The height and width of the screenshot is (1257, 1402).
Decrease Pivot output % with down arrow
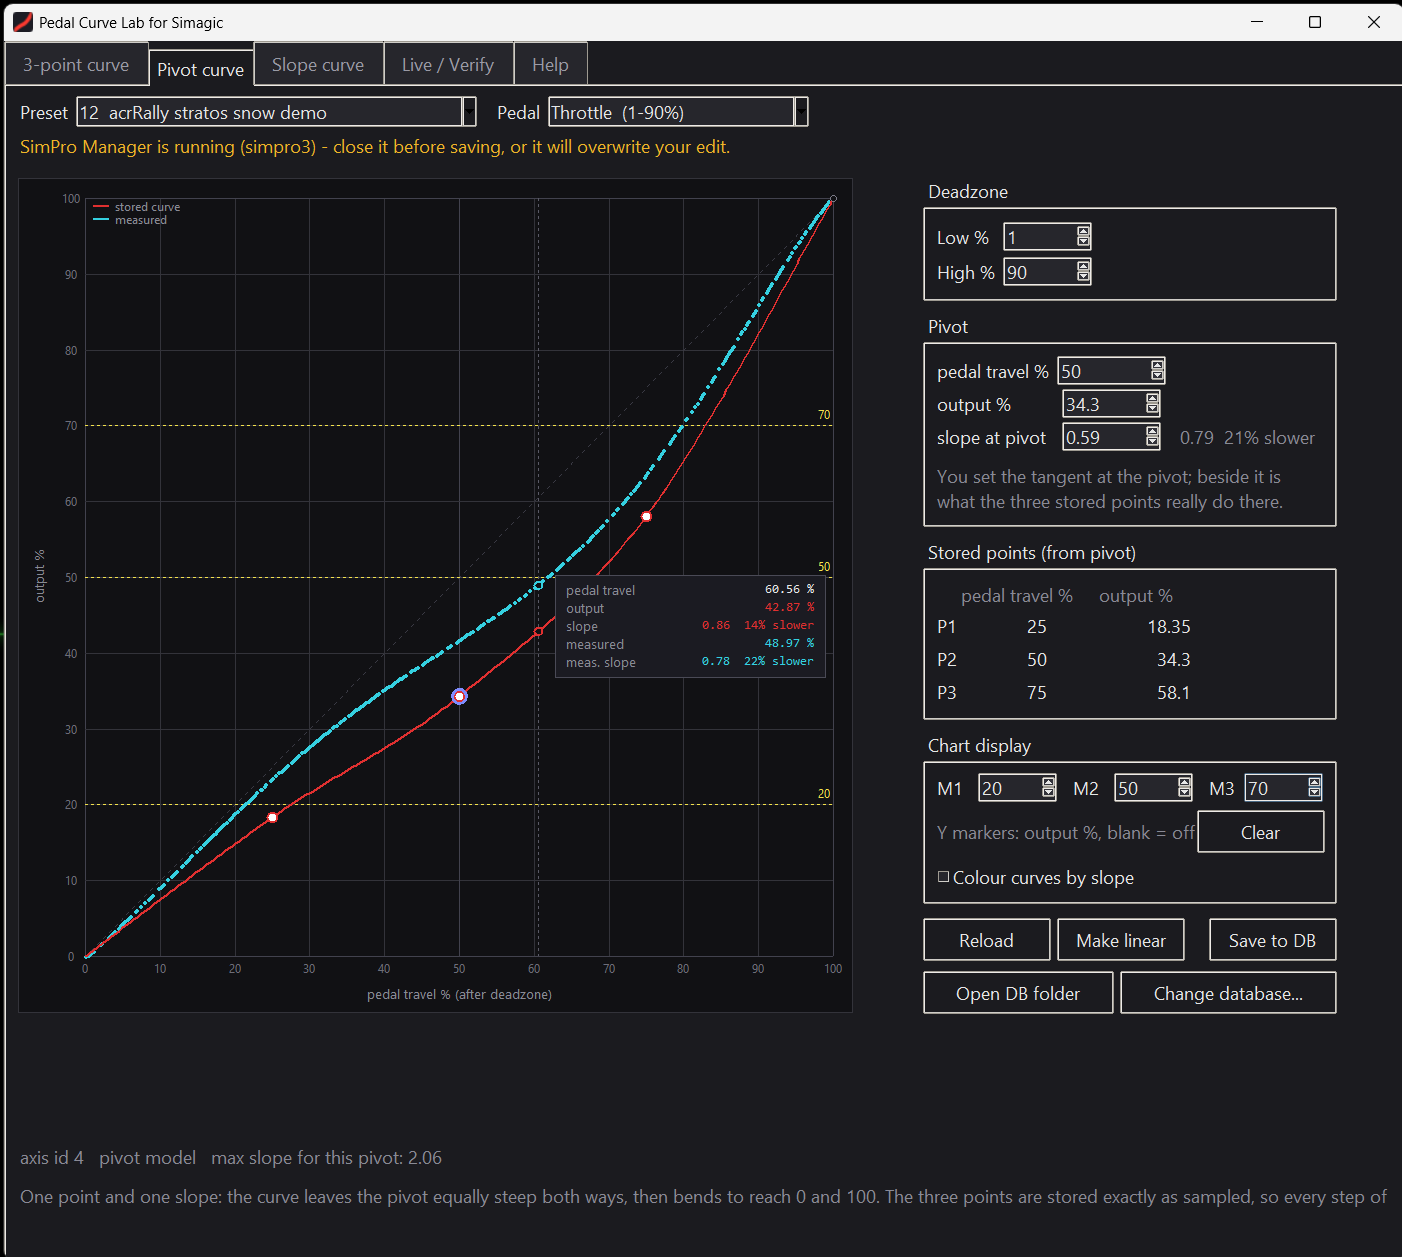click(x=1152, y=409)
